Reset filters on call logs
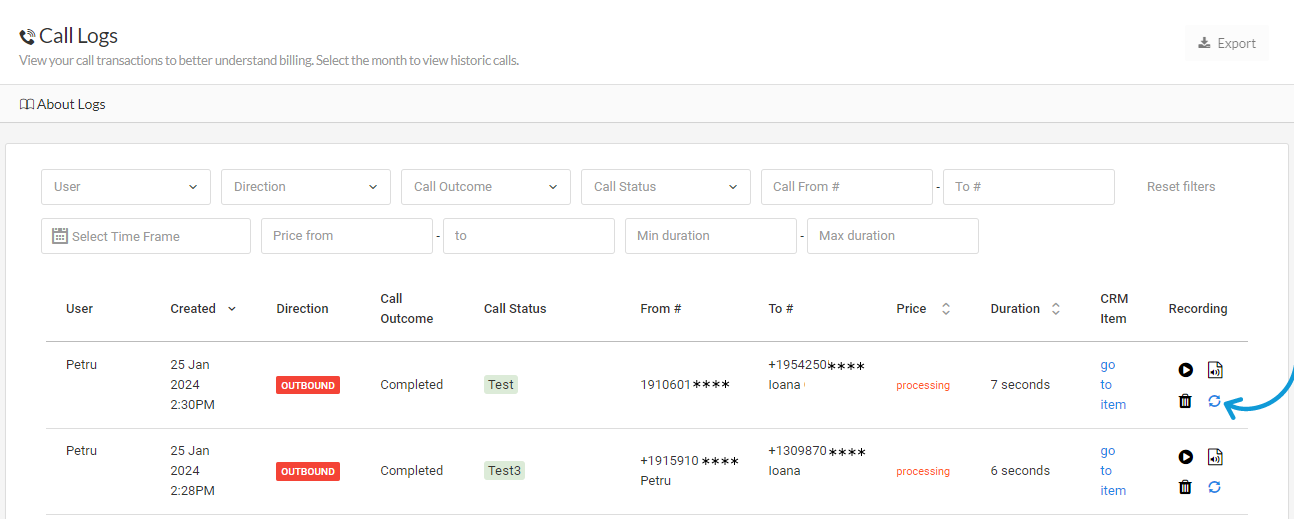Image resolution: width=1294 pixels, height=519 pixels. click(x=1181, y=187)
